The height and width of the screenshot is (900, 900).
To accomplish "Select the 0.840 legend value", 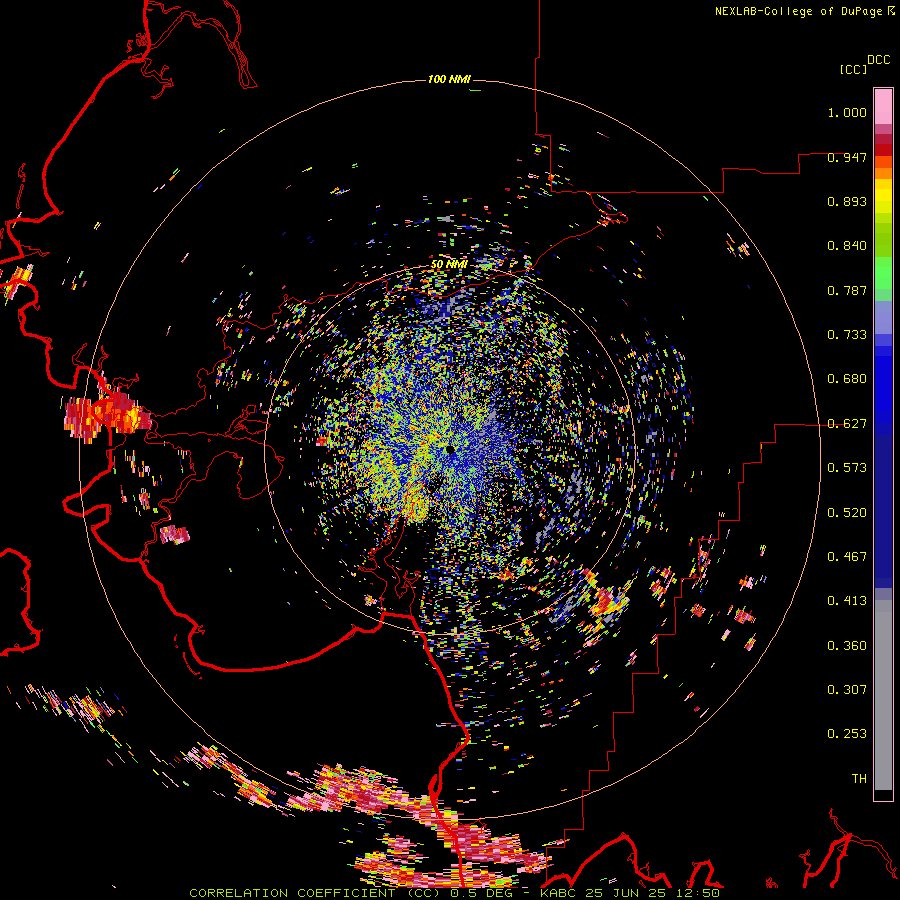I will point(847,246).
